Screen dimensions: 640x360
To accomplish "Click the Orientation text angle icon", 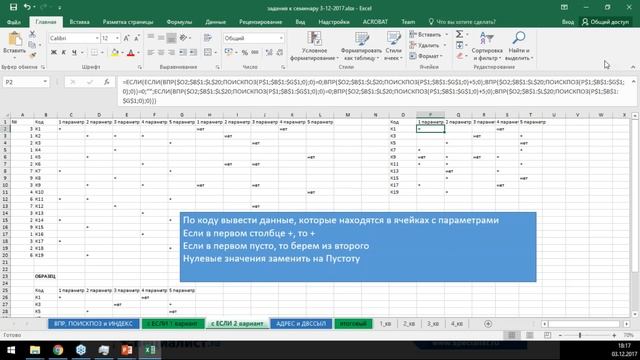I will tap(183, 38).
